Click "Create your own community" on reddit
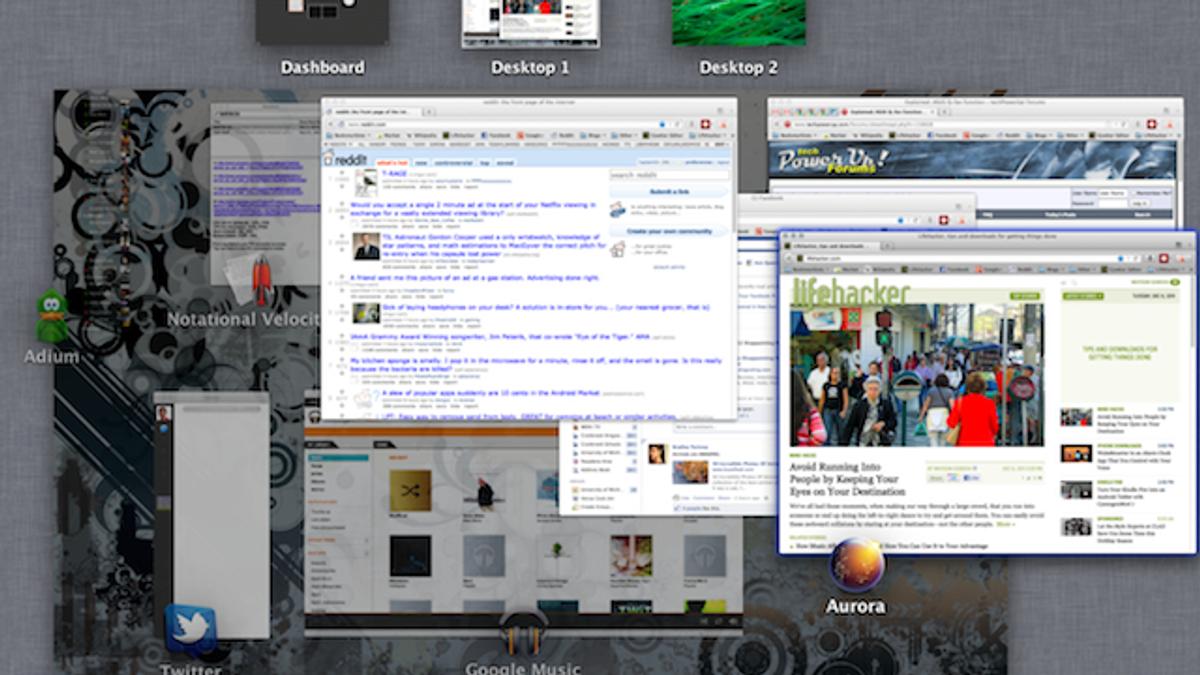The image size is (1200, 675). pyautogui.click(x=668, y=231)
